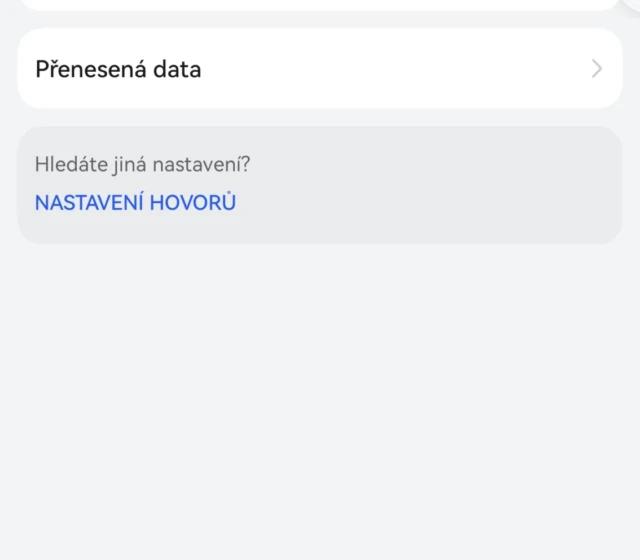Click the middle of the Přenesená data card
640x560 pixels.
pyautogui.click(x=320, y=69)
